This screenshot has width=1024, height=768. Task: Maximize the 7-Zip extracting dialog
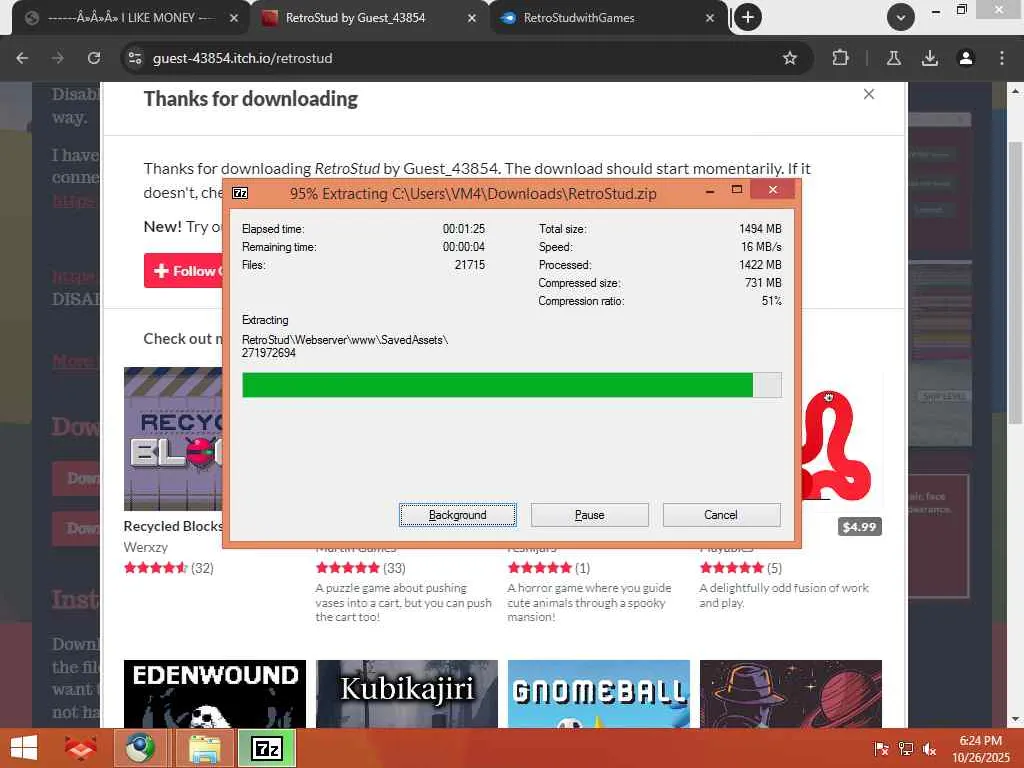737,190
